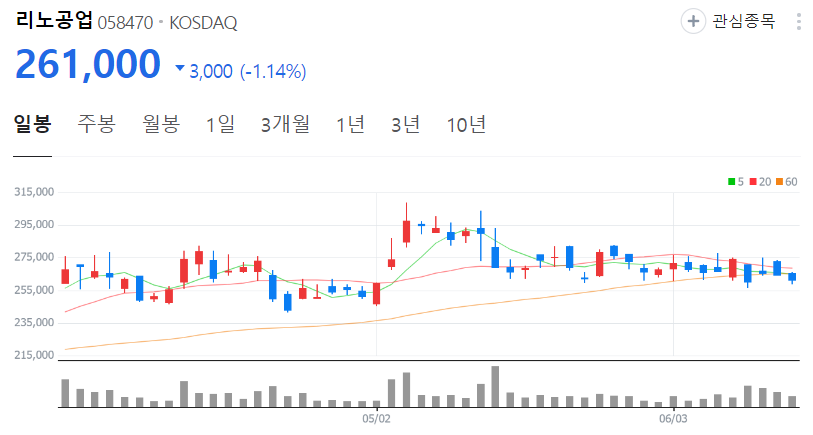Switch to the 주봉 weekly tab

click(96, 124)
